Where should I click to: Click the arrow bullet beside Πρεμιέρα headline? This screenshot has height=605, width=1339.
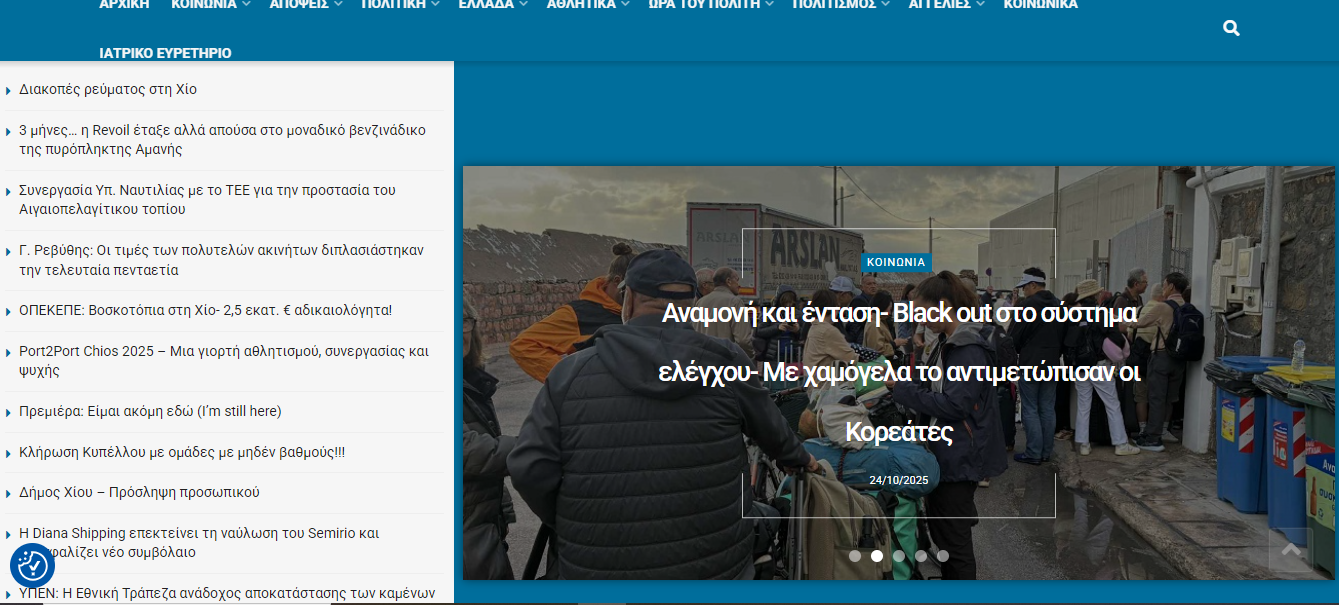(x=9, y=412)
